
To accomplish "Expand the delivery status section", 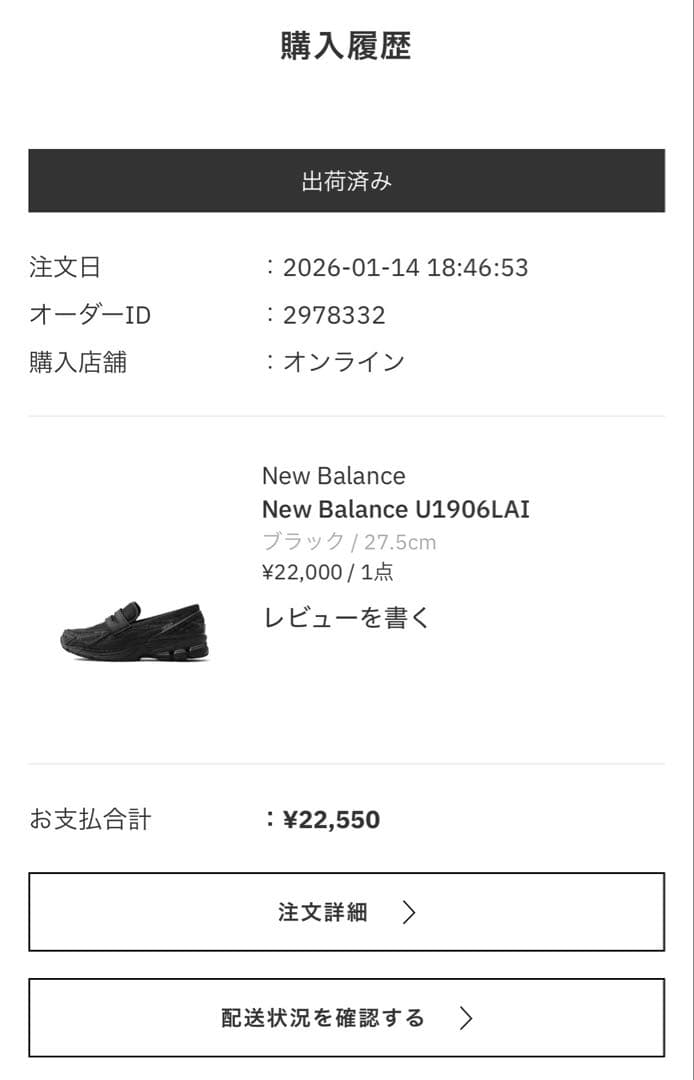I will (347, 1018).
